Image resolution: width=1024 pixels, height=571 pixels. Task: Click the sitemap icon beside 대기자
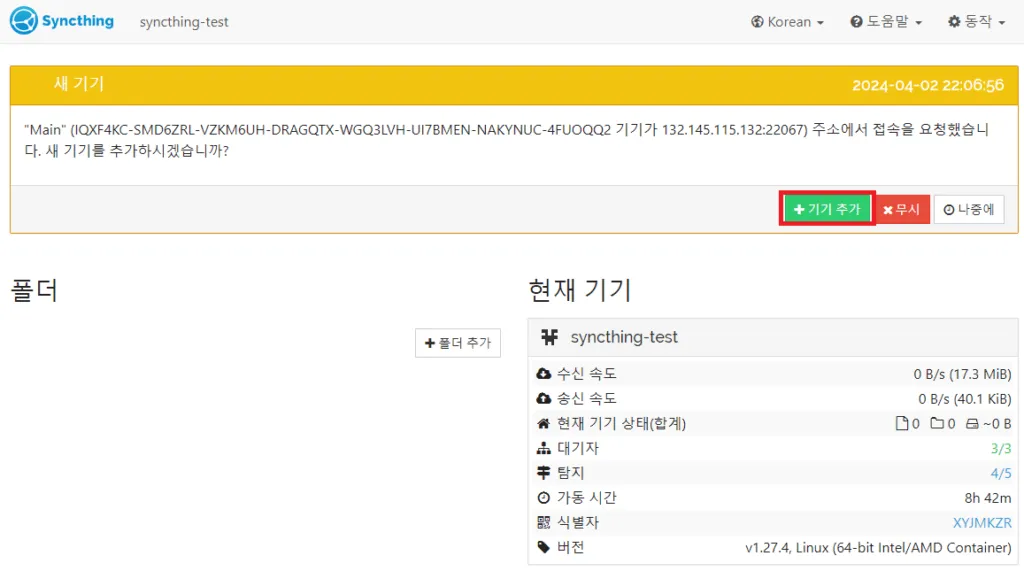[544, 449]
